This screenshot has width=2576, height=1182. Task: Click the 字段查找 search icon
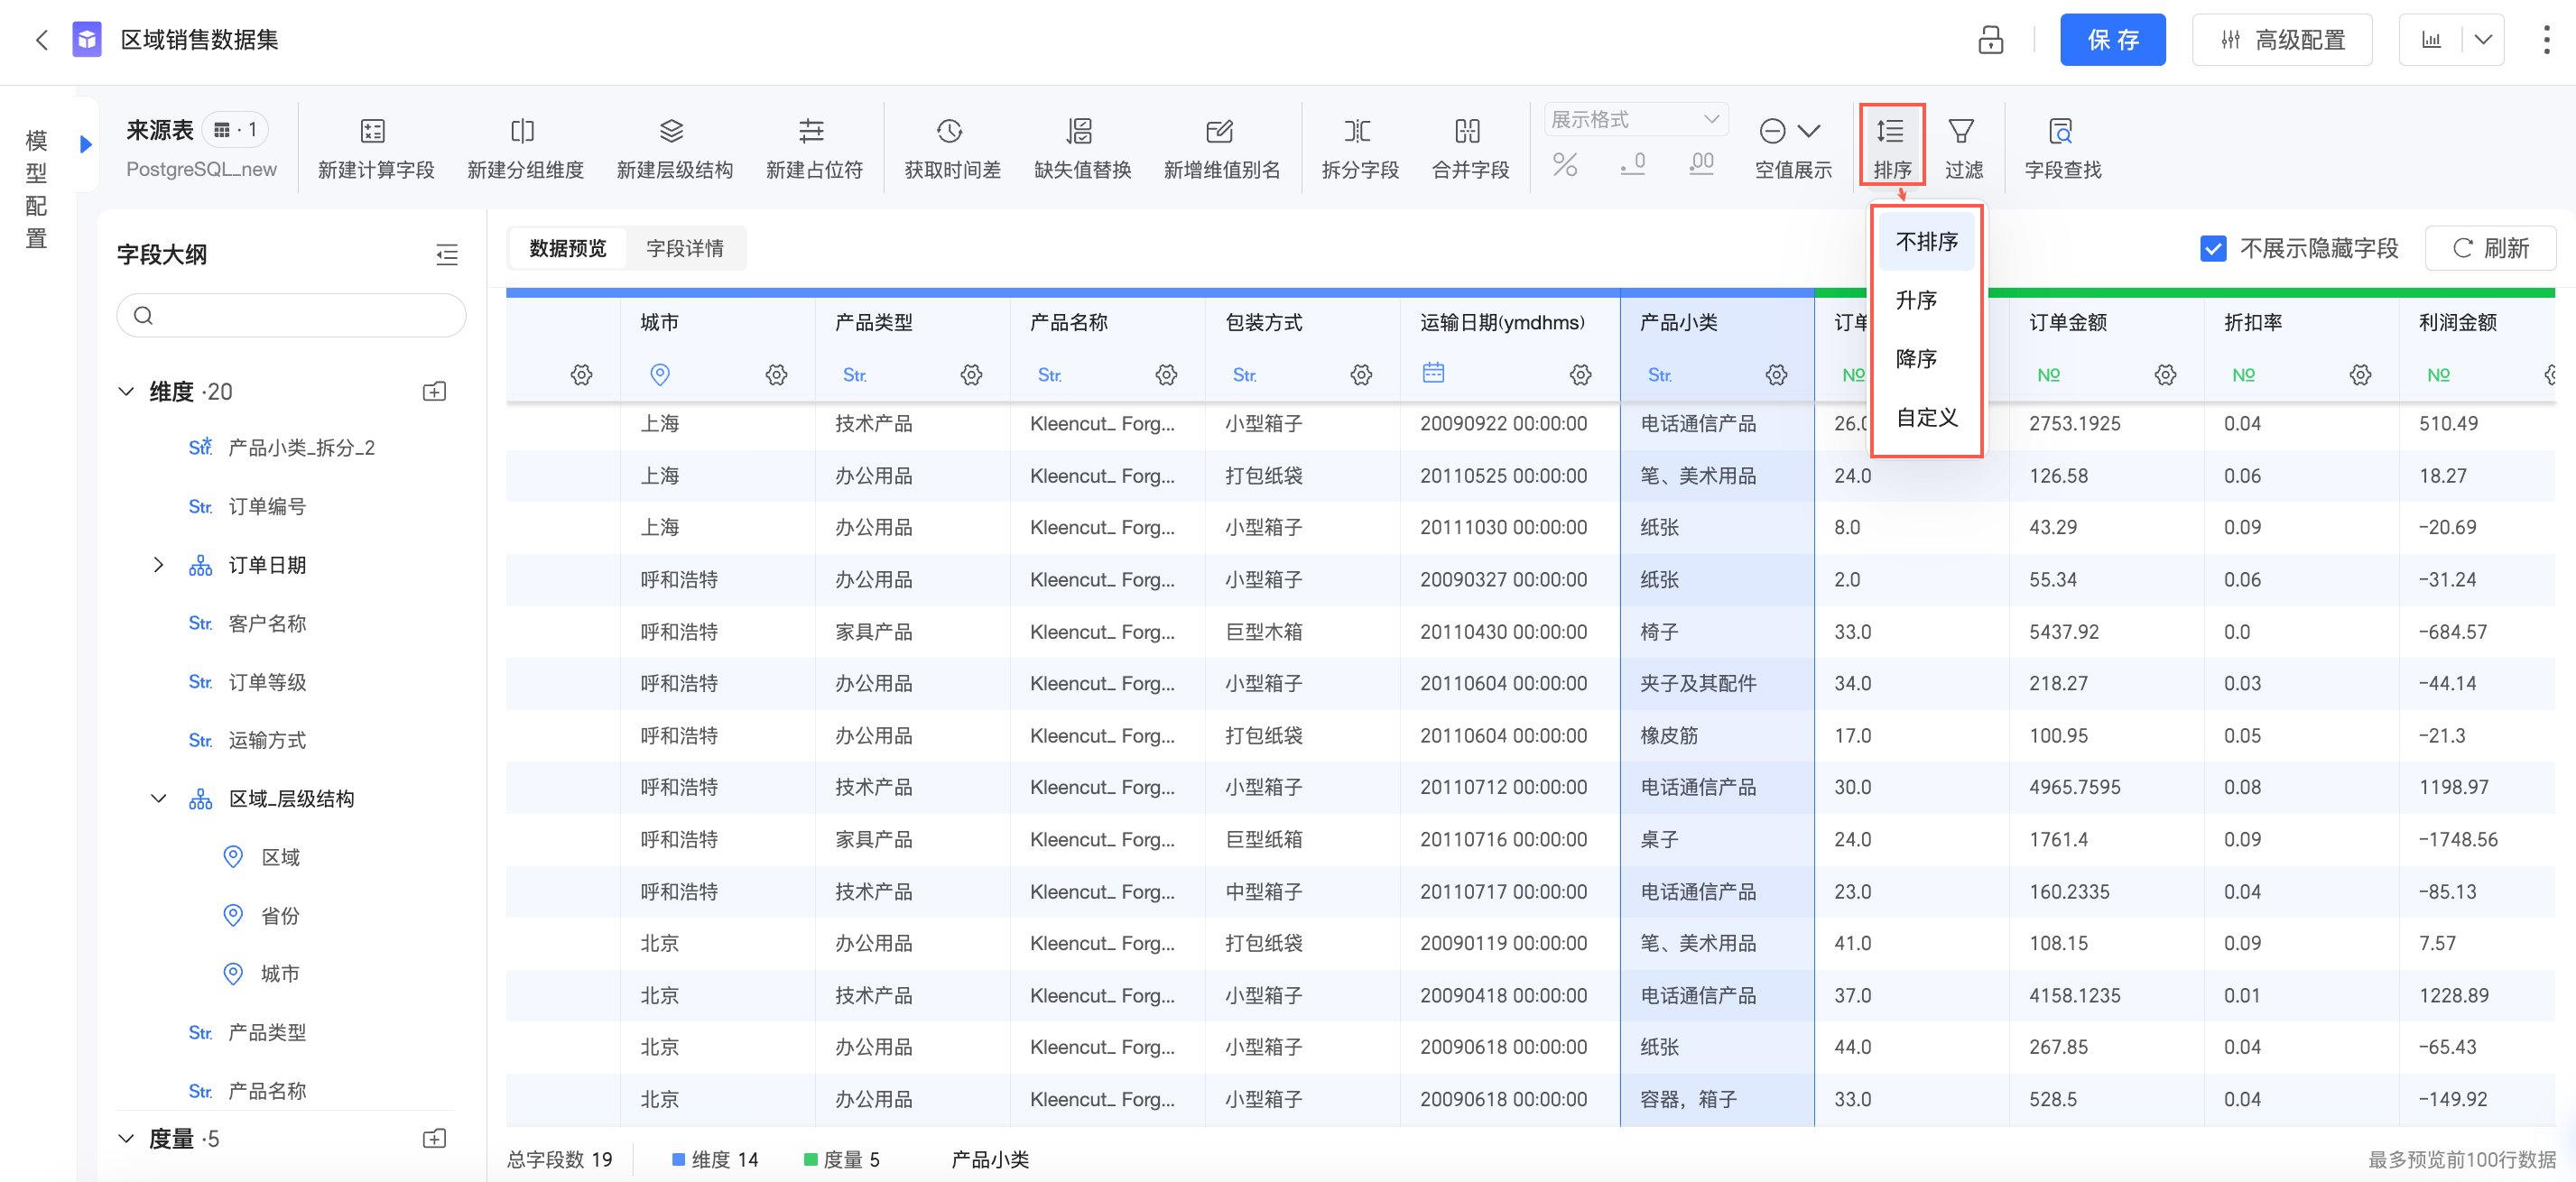[2060, 131]
